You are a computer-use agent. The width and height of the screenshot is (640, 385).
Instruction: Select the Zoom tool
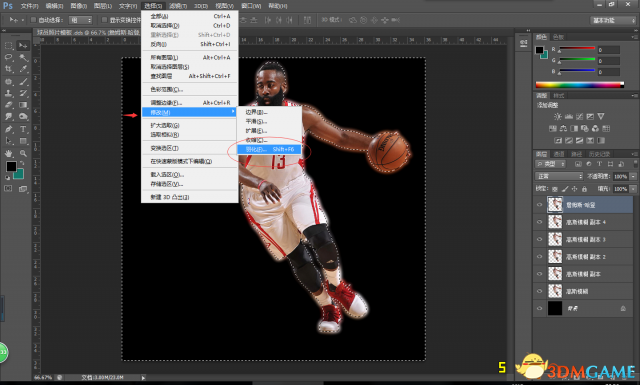click(x=23, y=154)
